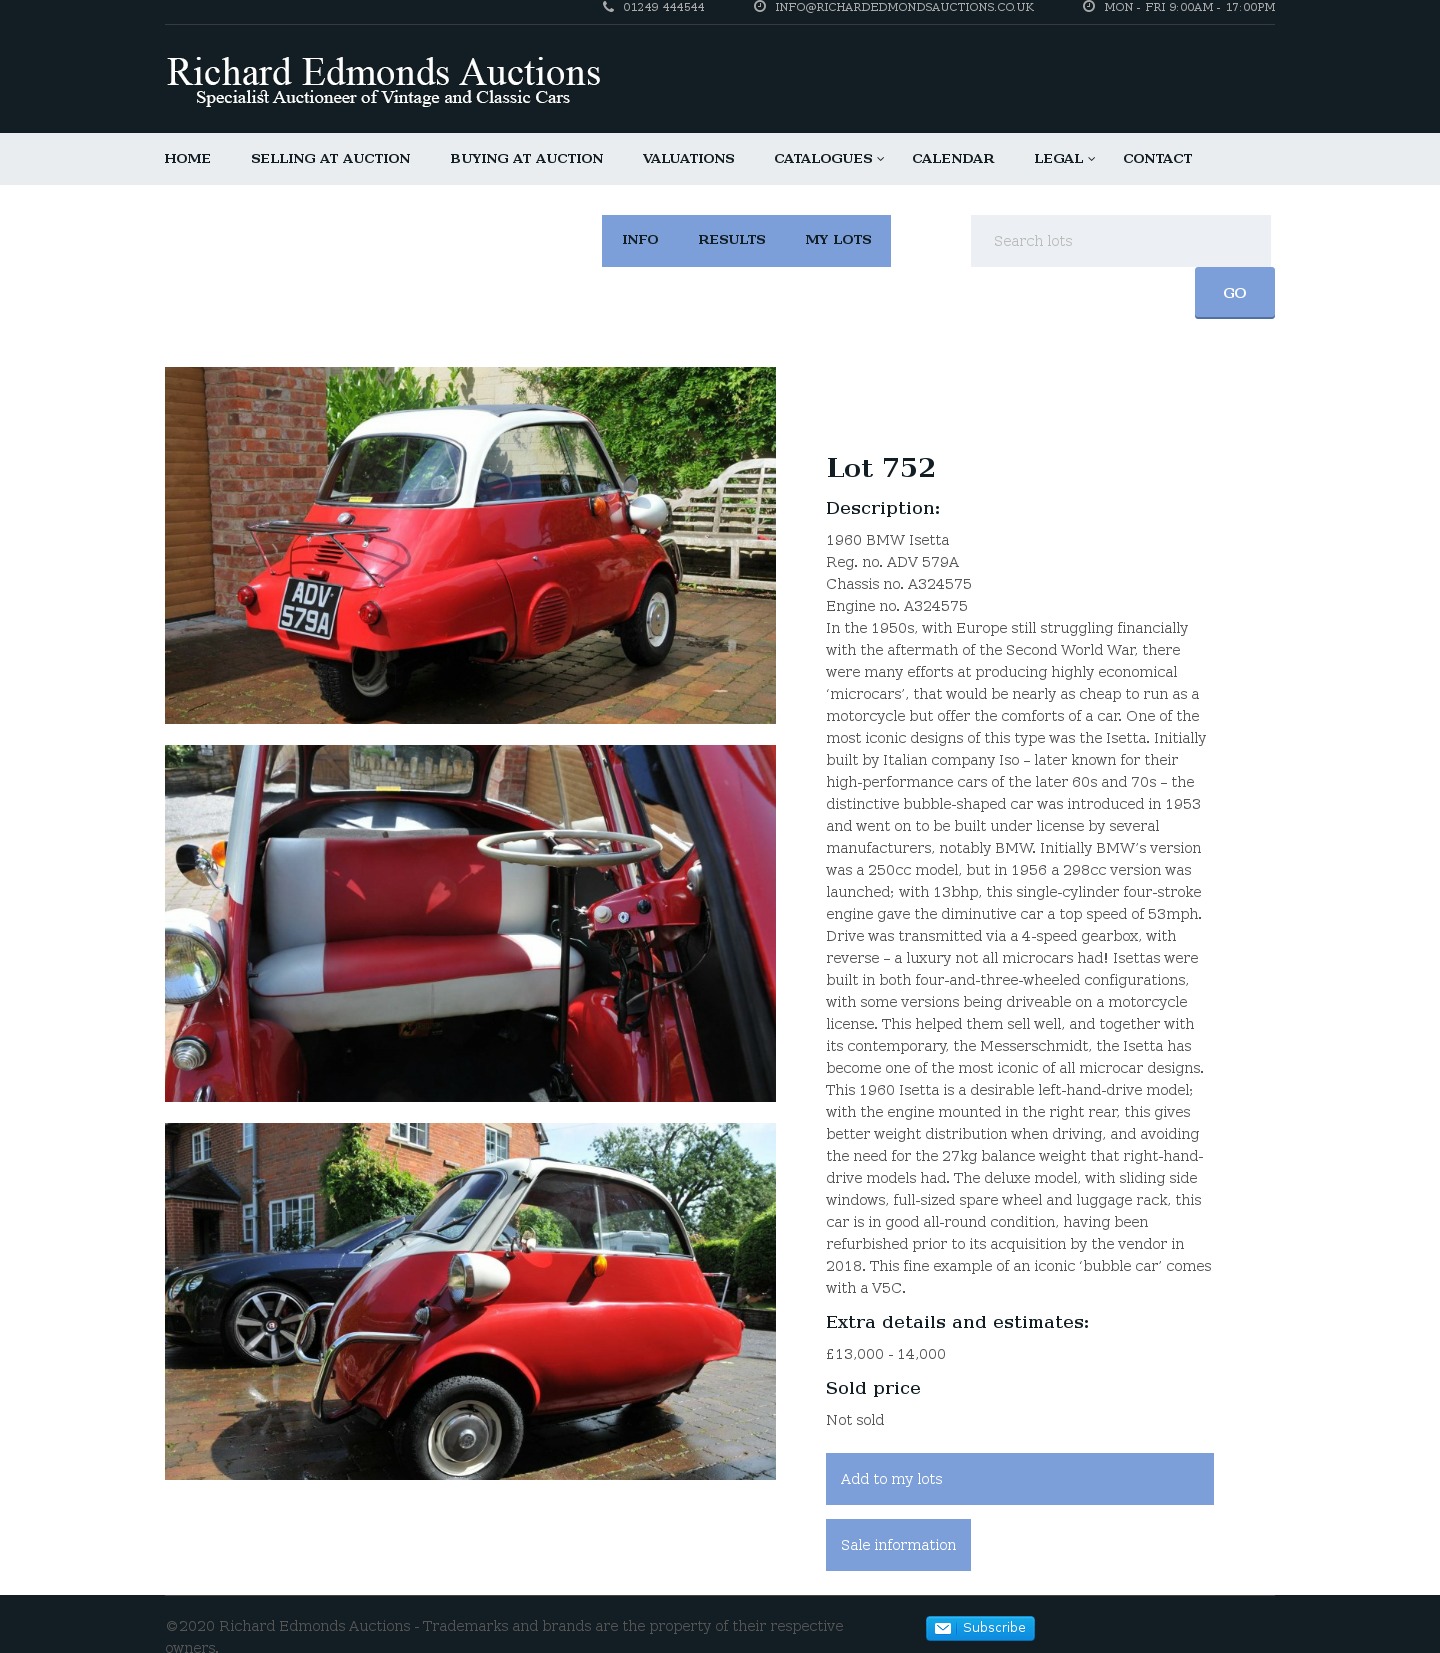The image size is (1440, 1653).
Task: Click Add to my lots button
Action: 1020,1479
